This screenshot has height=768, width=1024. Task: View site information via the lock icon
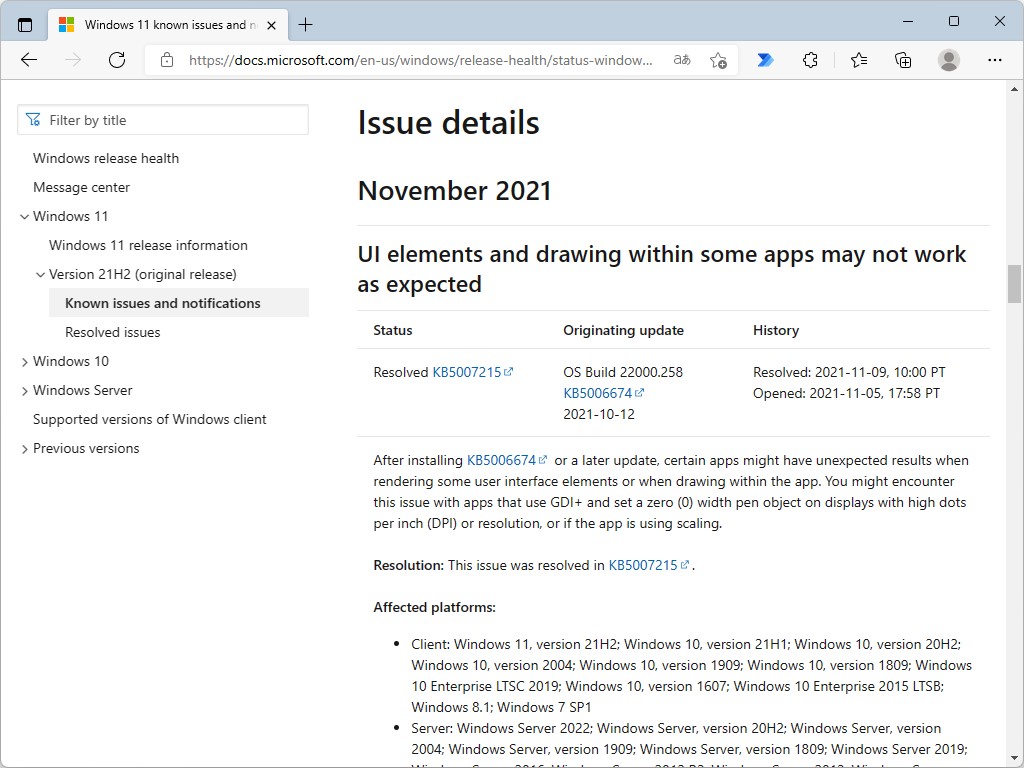[x=167, y=60]
